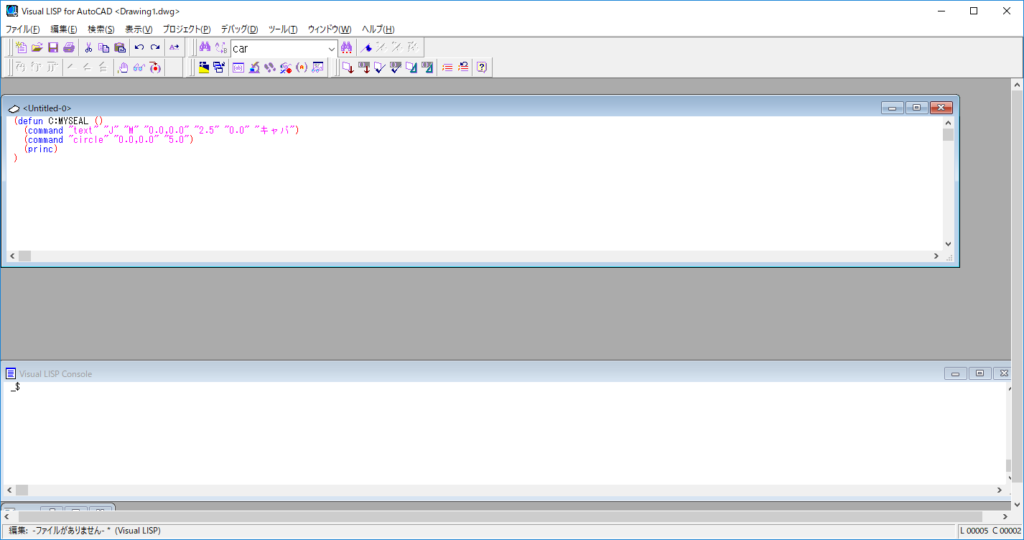Image resolution: width=1024 pixels, height=540 pixels.
Task: Load the active edit window icon
Action: (348, 67)
